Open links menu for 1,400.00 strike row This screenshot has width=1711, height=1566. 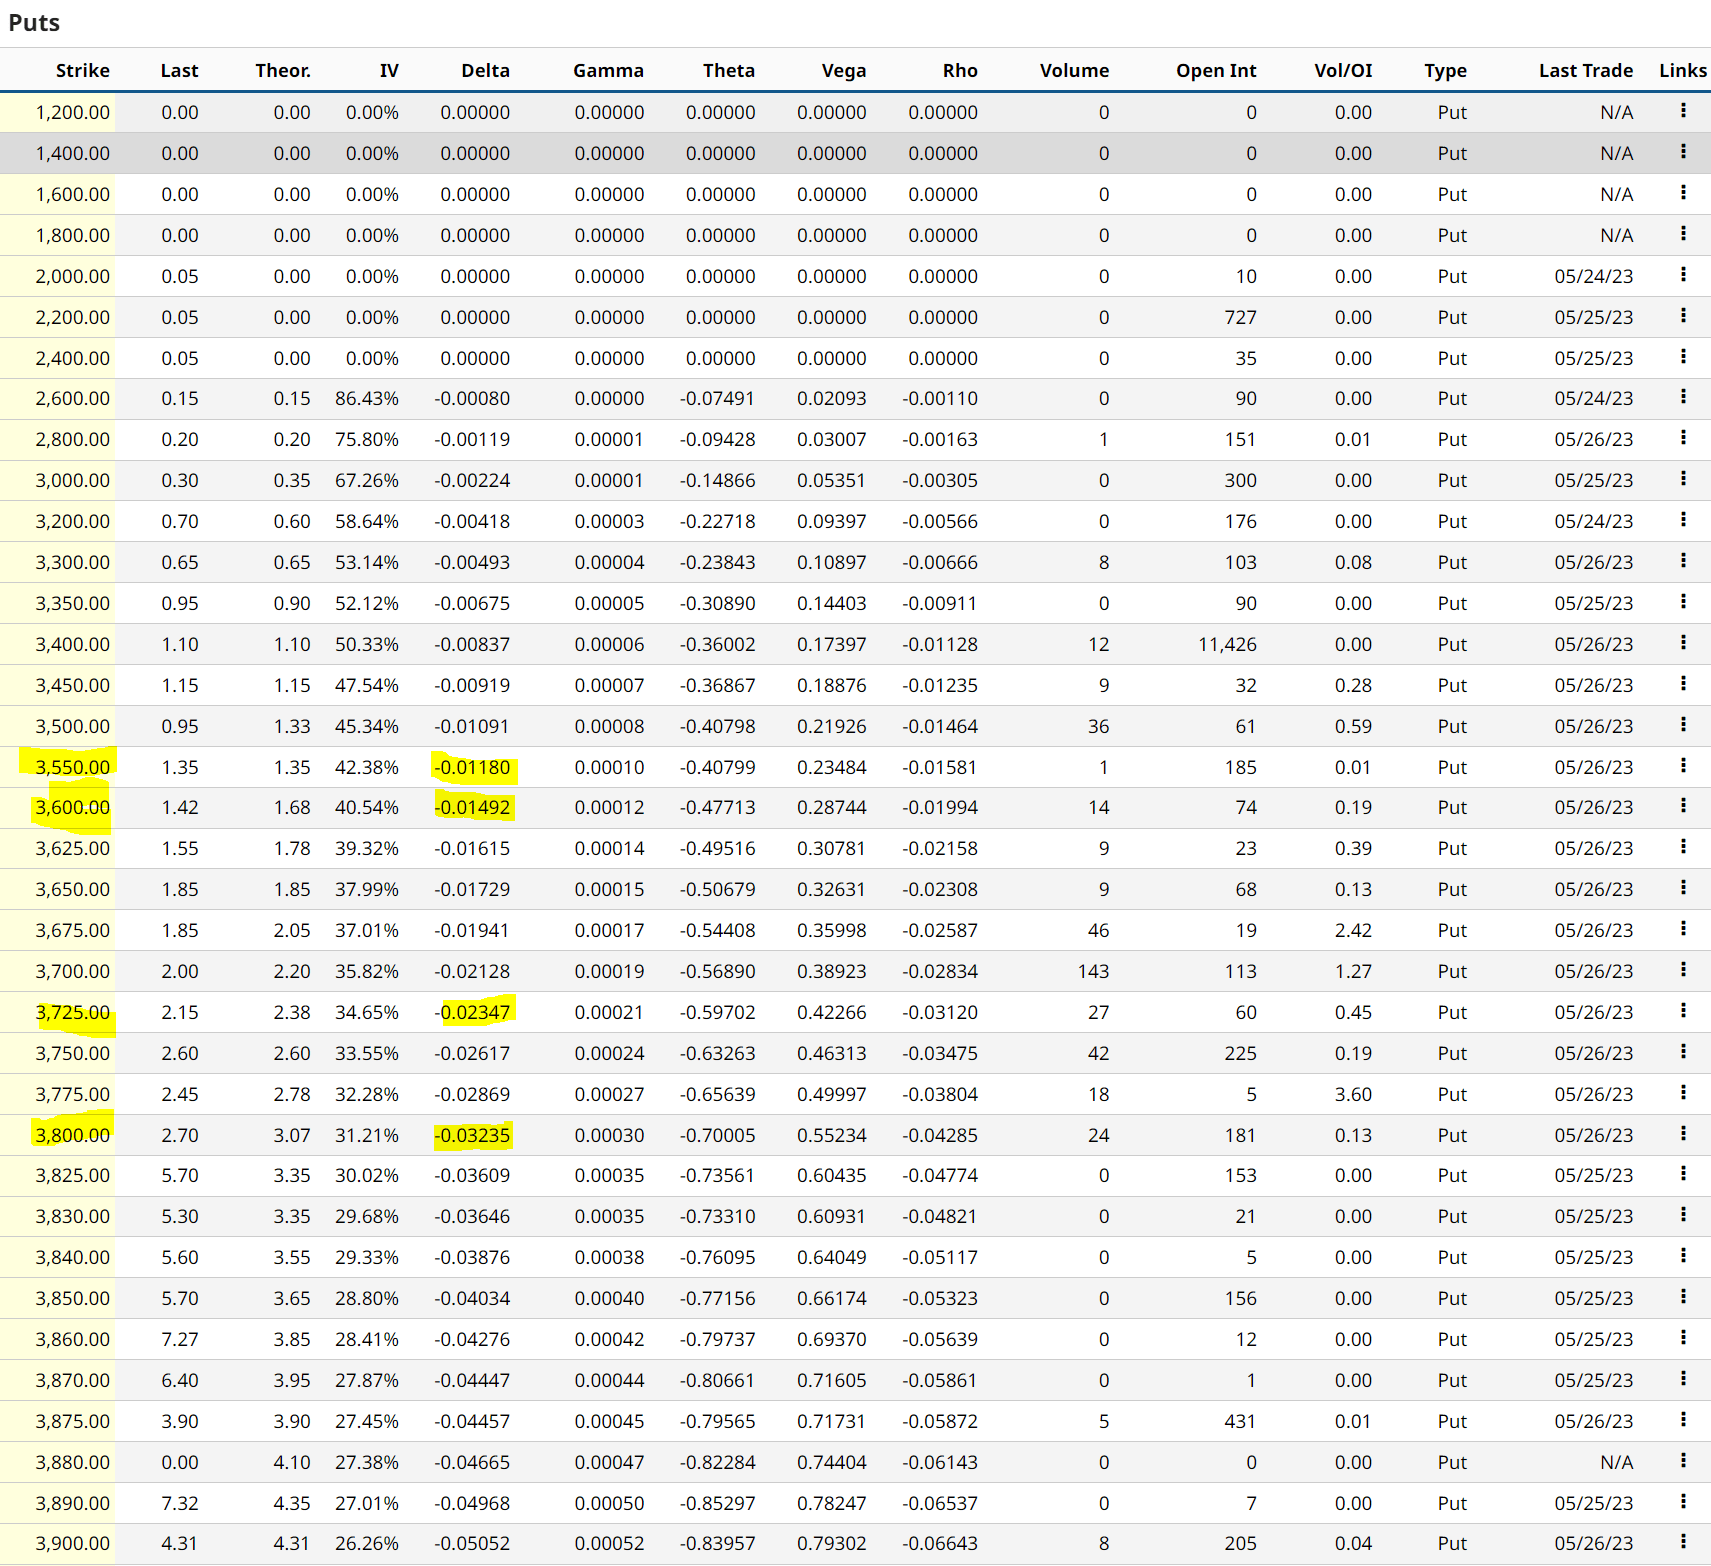point(1683,152)
